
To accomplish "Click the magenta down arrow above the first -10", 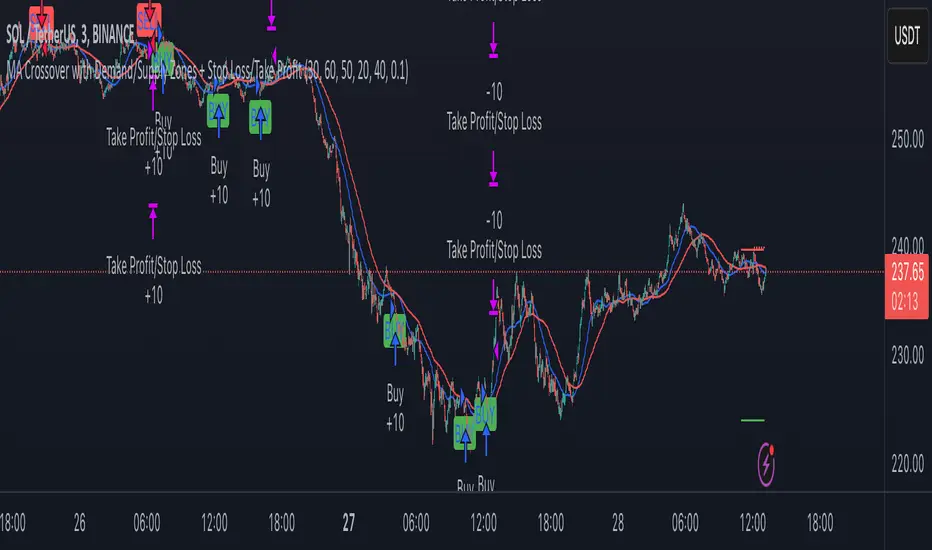I will pos(493,40).
